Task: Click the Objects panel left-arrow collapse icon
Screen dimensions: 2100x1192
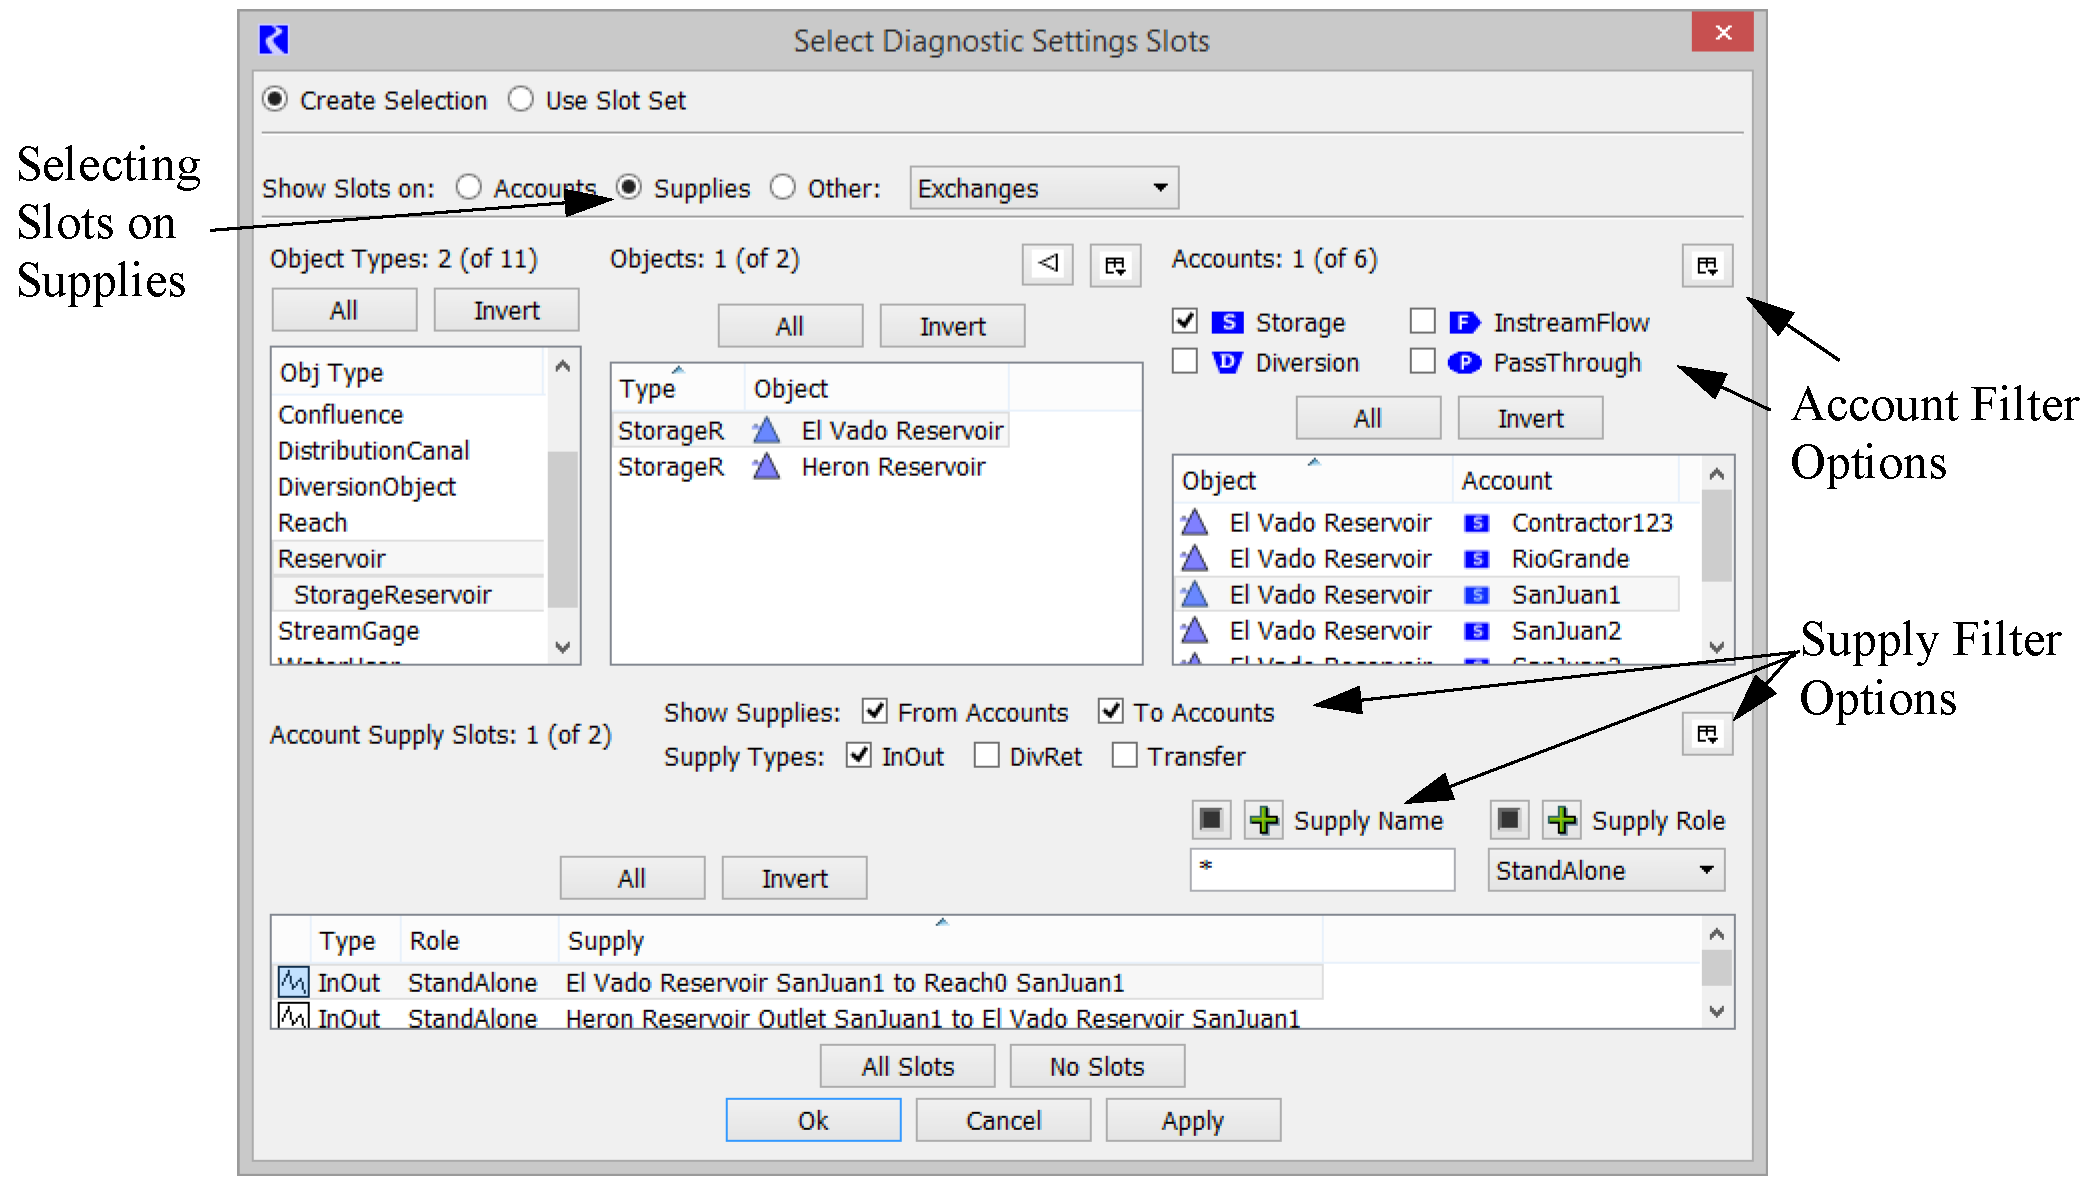Action: pos(1047,264)
